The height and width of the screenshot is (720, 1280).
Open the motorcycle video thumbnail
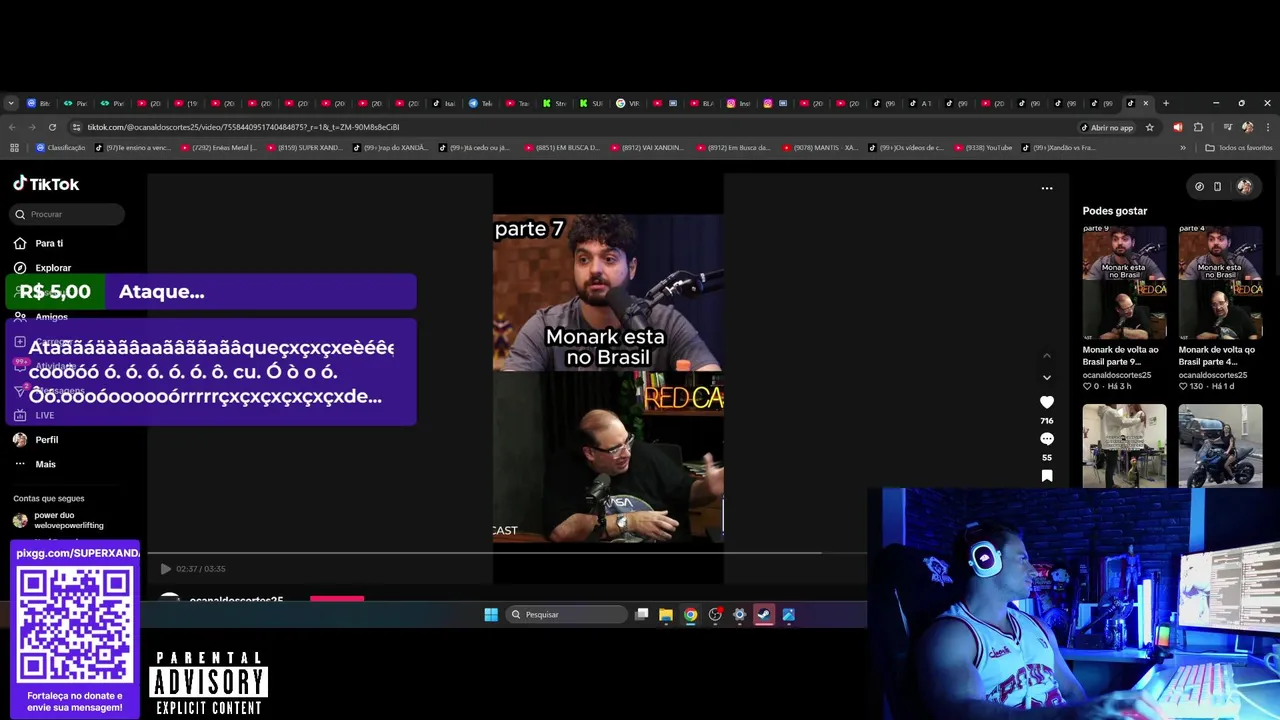[1220, 446]
